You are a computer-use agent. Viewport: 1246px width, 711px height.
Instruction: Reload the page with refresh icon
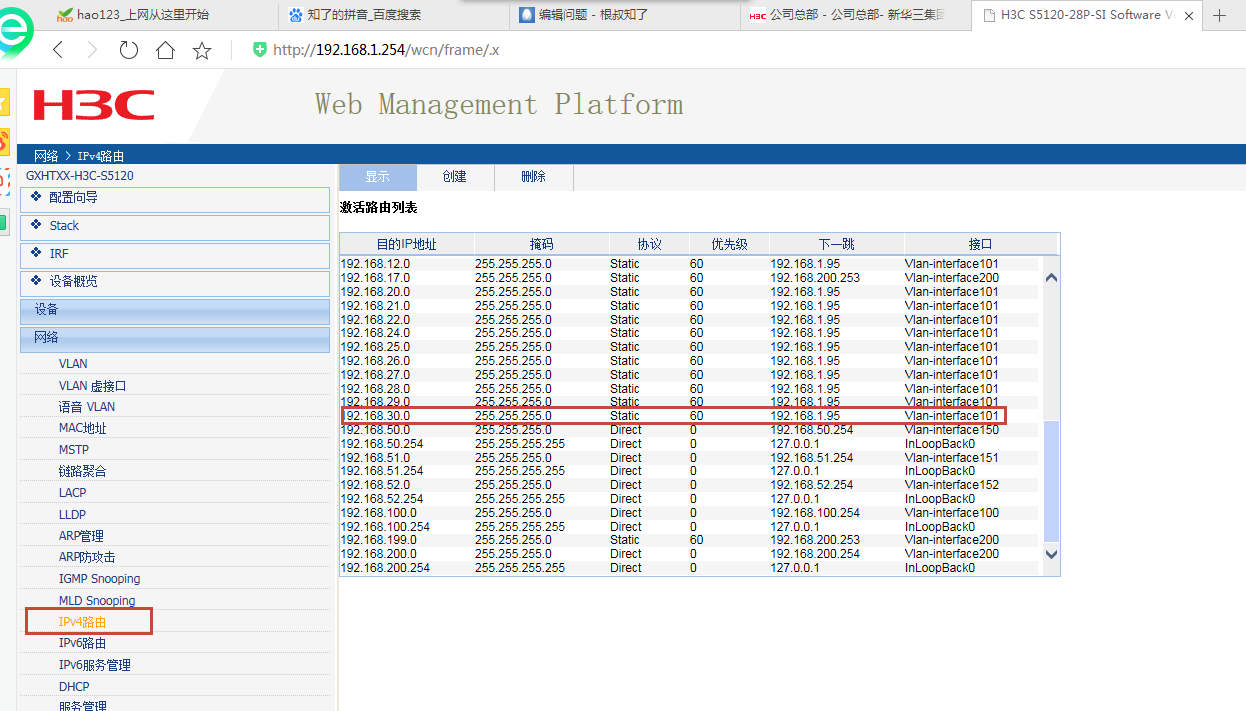[x=128, y=50]
